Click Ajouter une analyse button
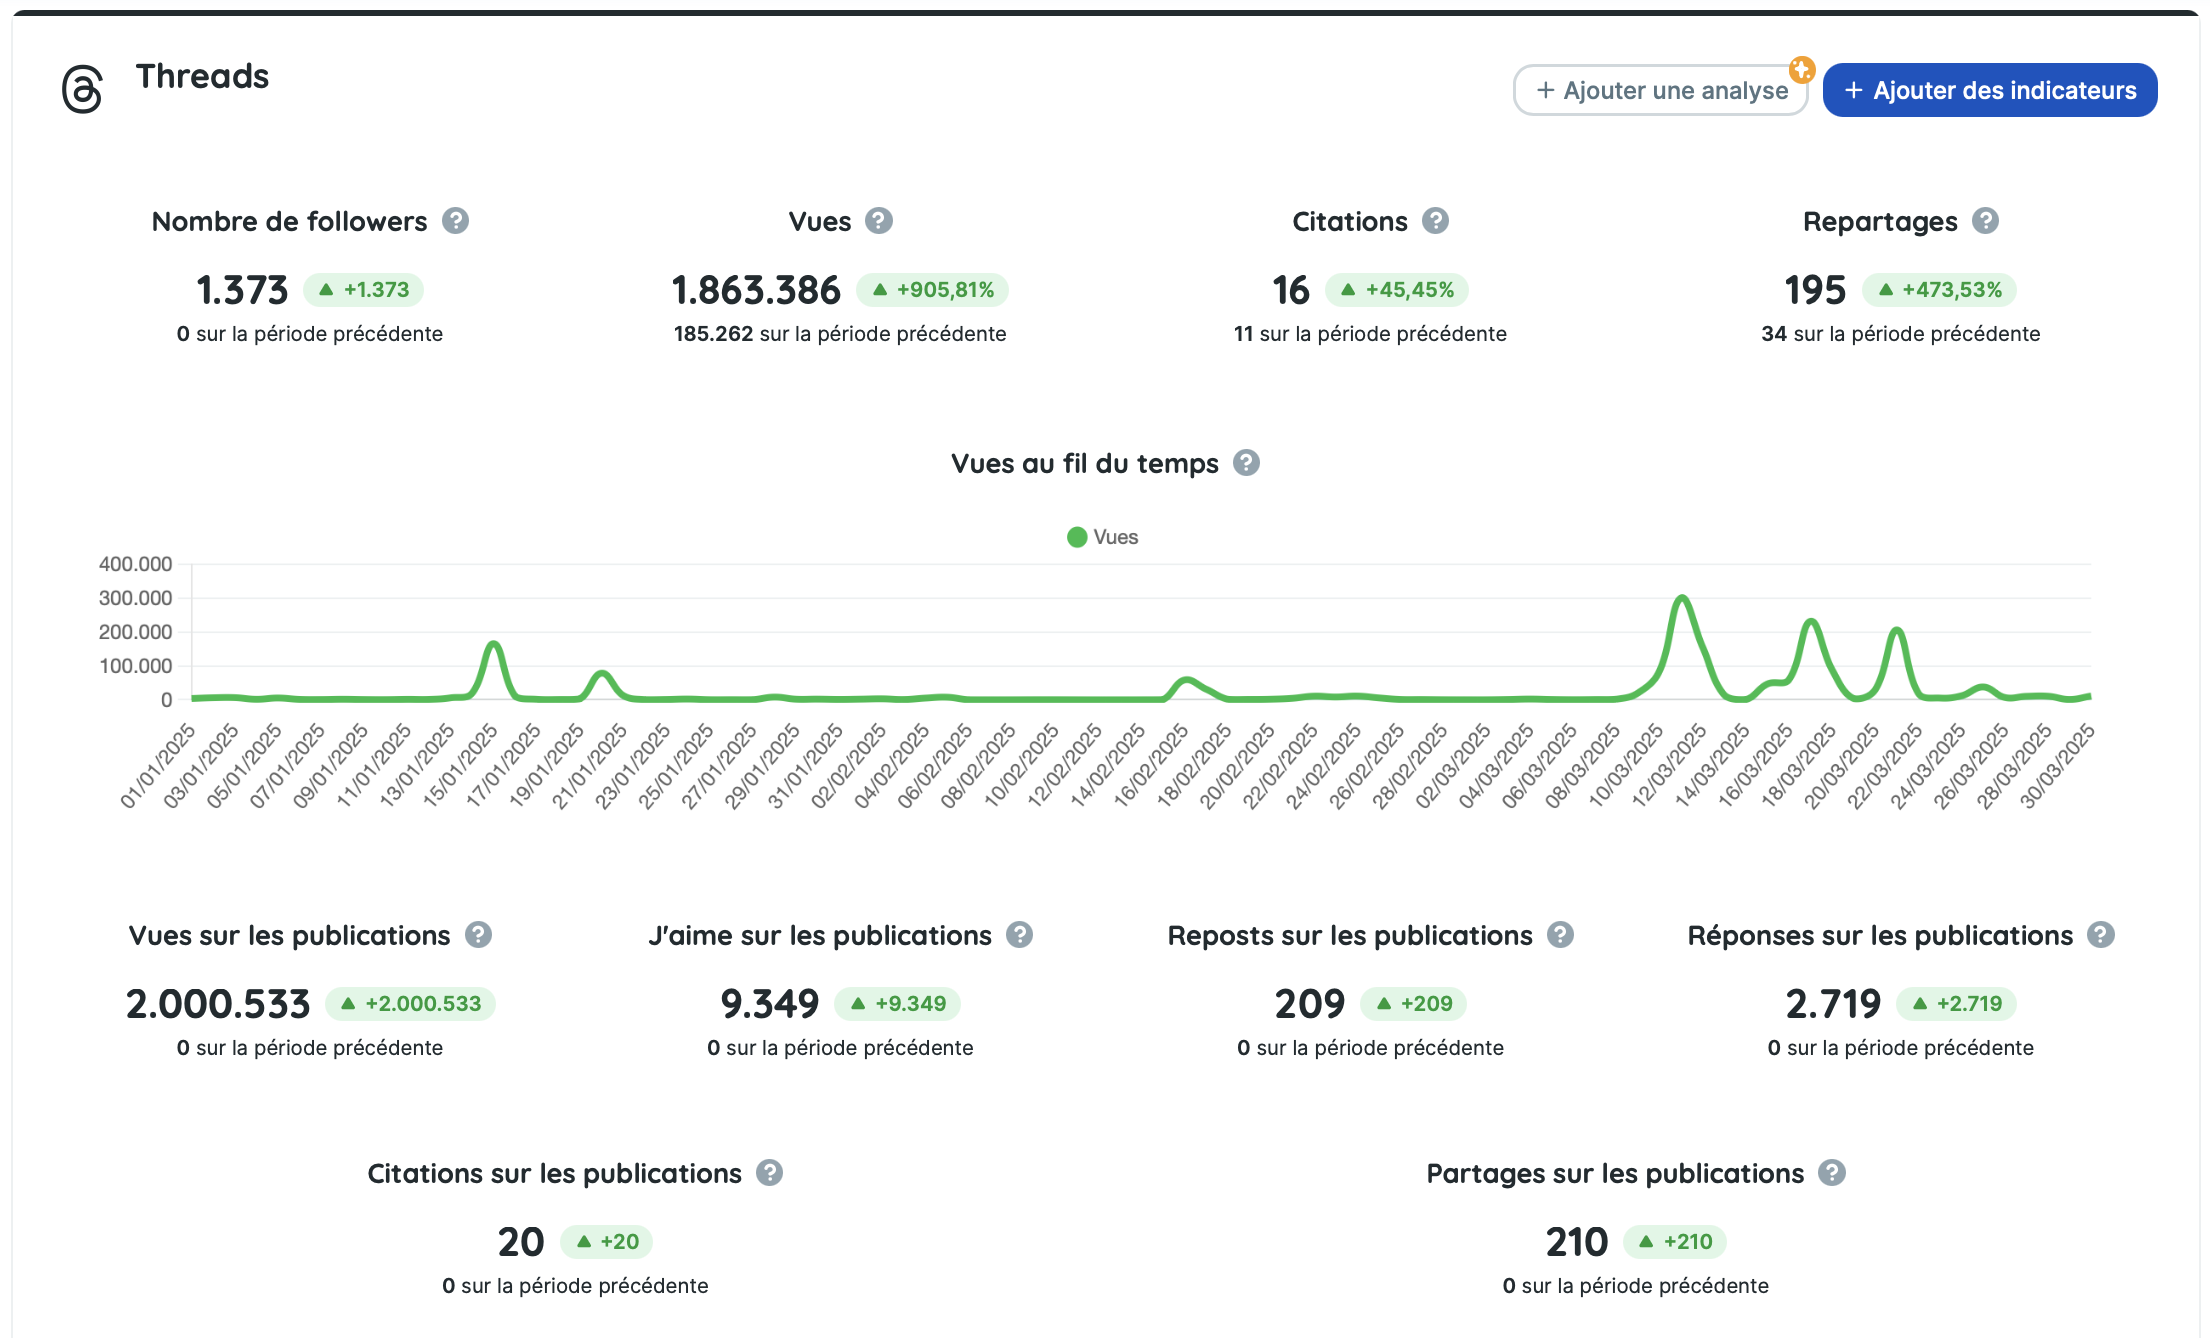2210x1338 pixels. pos(1660,91)
